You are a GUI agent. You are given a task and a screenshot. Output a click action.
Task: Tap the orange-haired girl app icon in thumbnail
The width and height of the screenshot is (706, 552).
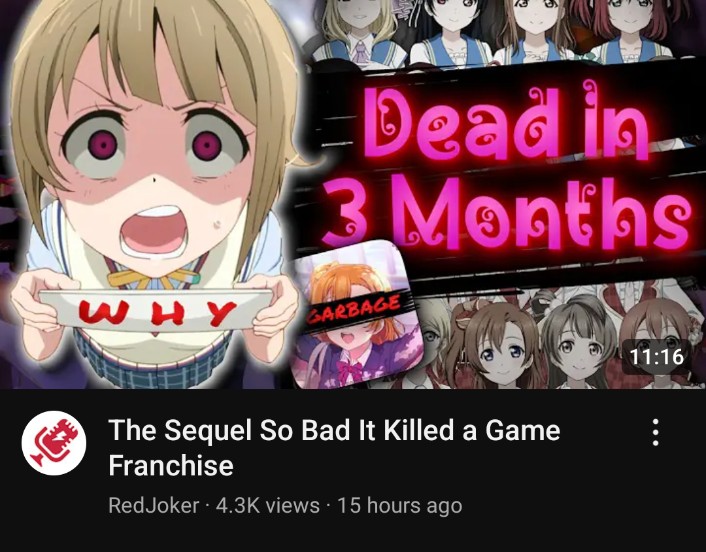(356, 316)
